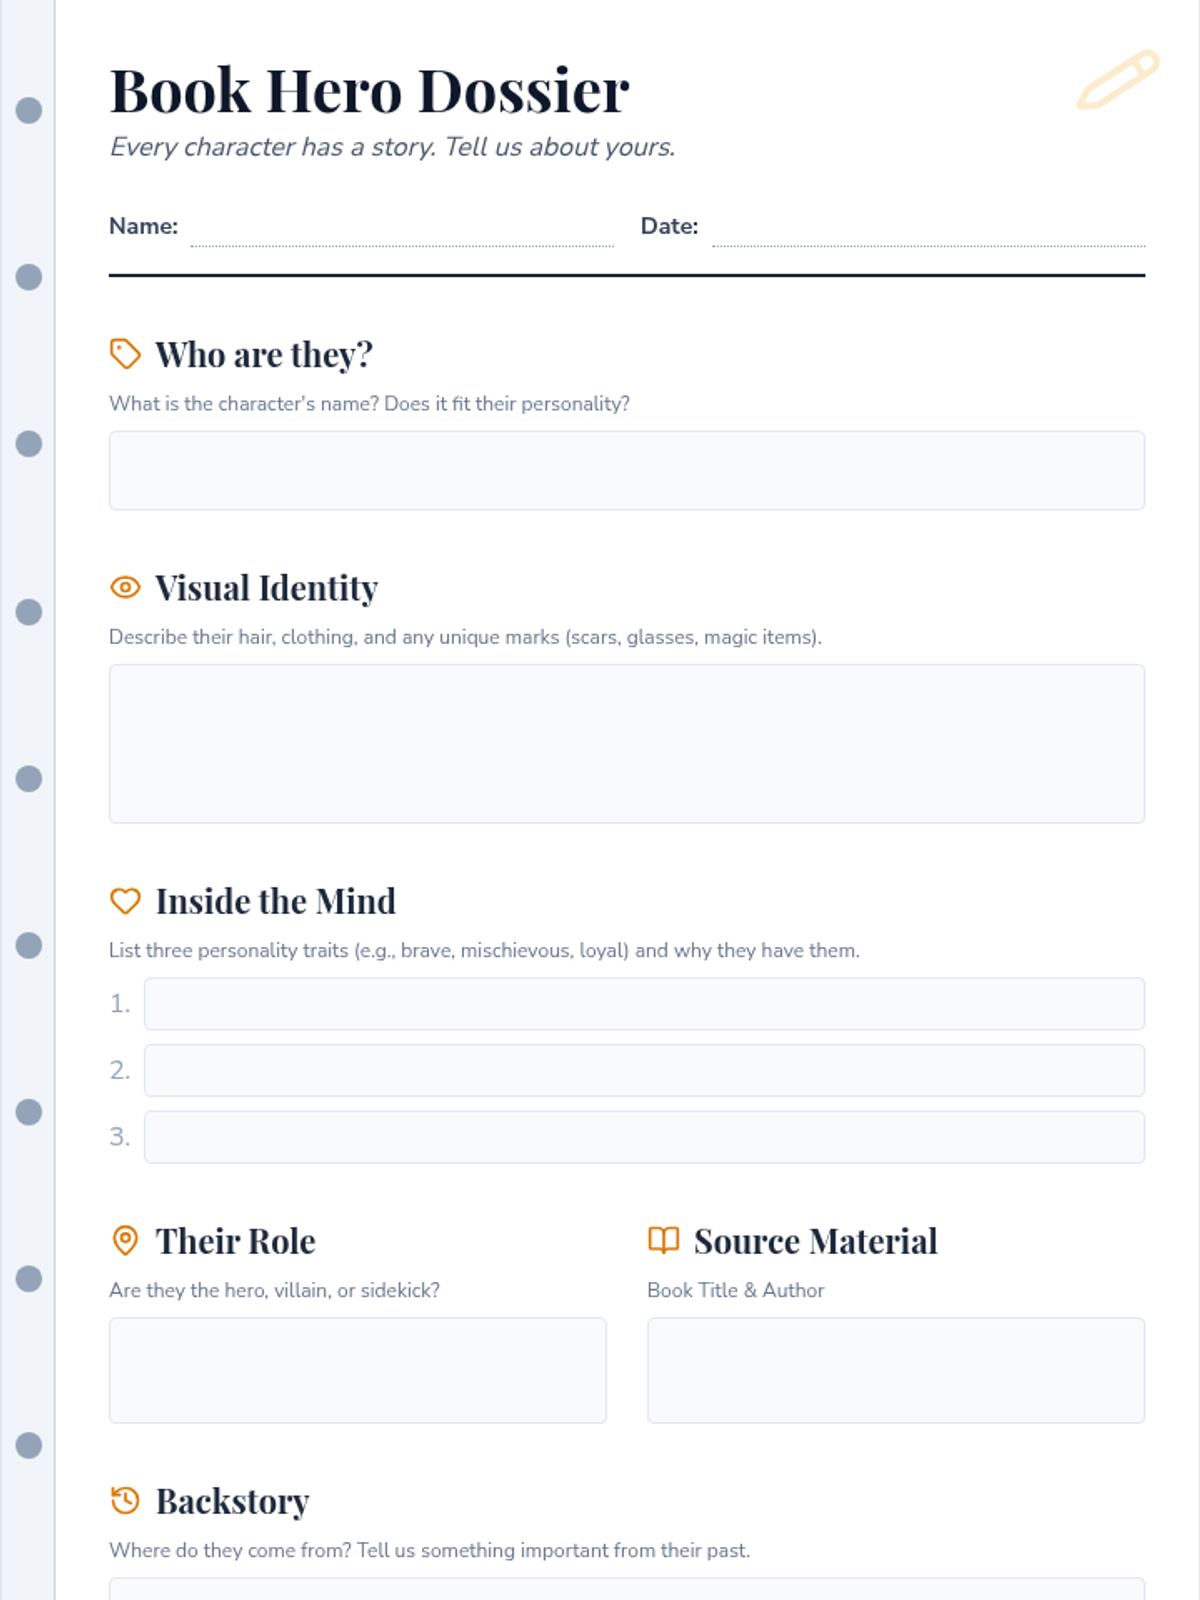Click the tag icon beside Who are they?
The width and height of the screenshot is (1200, 1600).
click(125, 354)
